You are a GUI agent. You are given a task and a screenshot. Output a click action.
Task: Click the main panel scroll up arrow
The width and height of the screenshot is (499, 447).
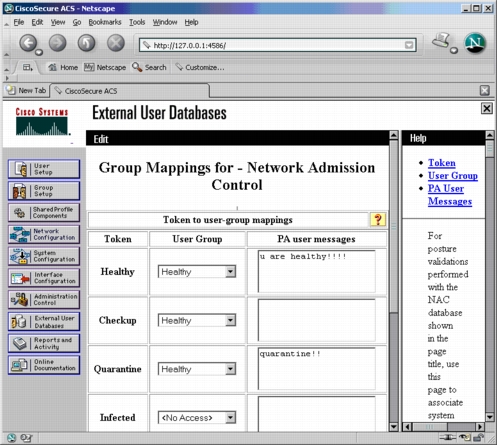click(x=394, y=135)
